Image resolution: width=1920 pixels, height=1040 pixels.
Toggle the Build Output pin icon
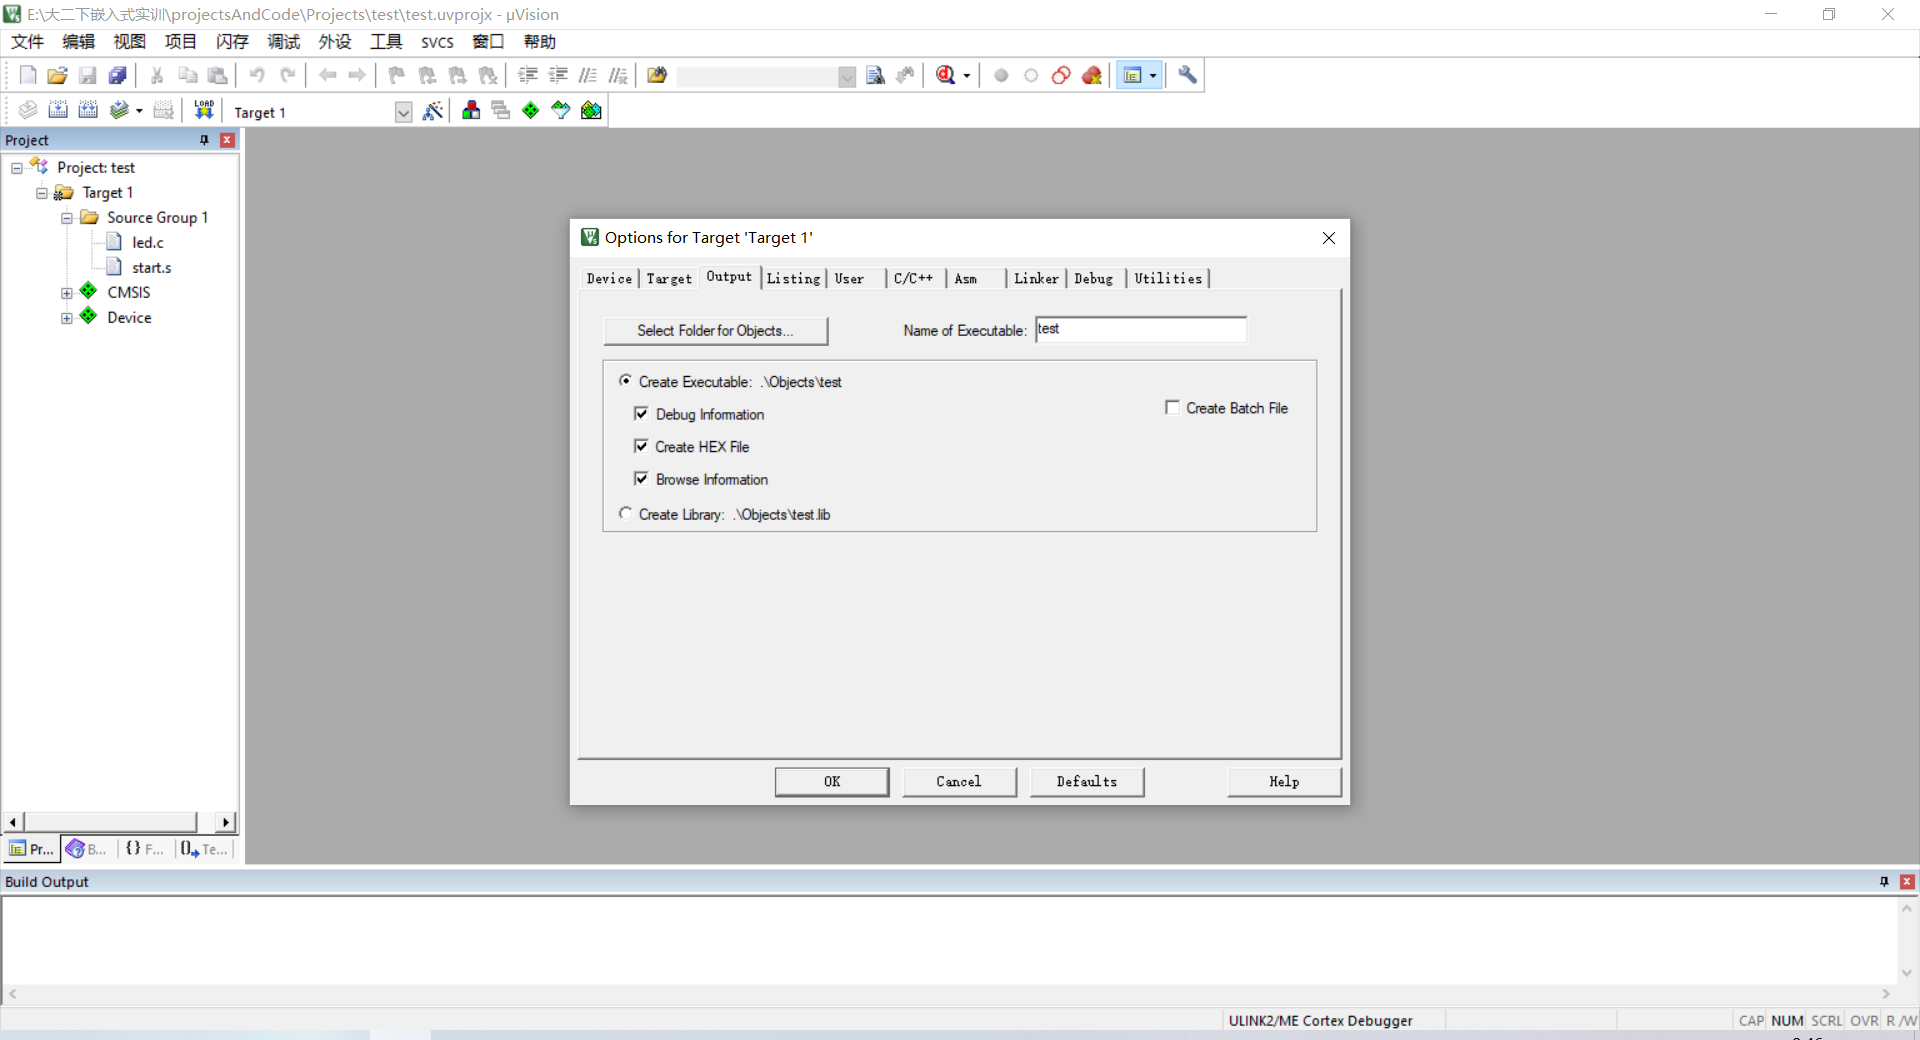1884,881
